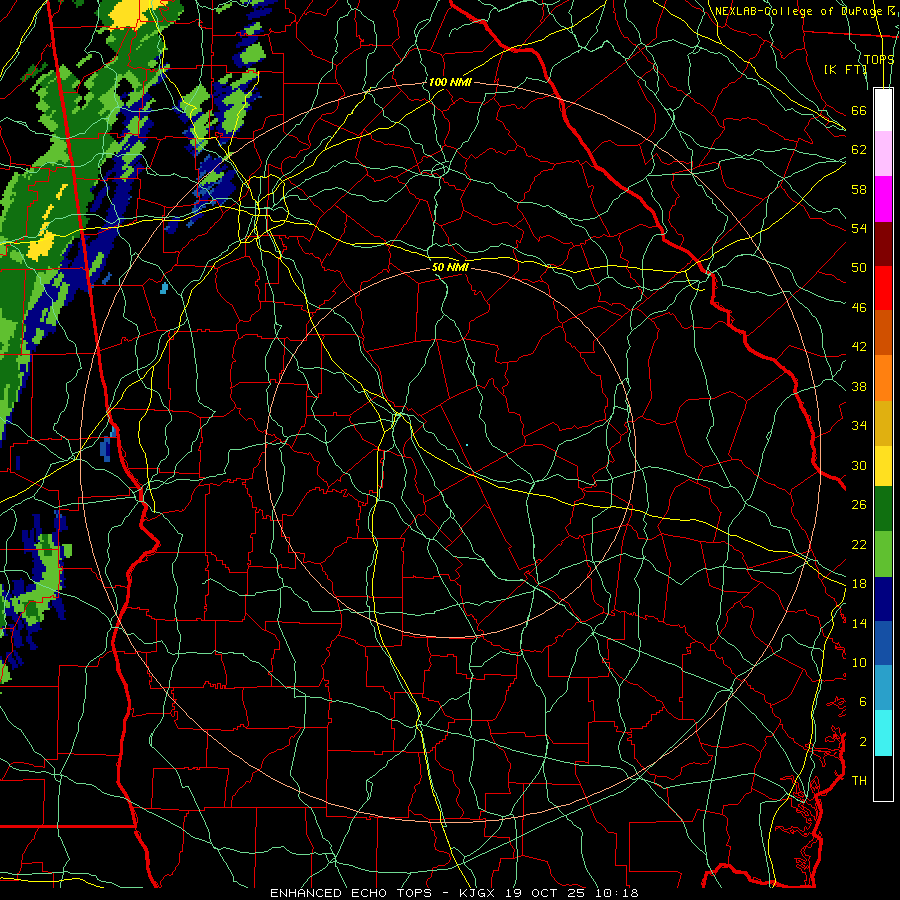Click the "58" legend value

(x=859, y=189)
